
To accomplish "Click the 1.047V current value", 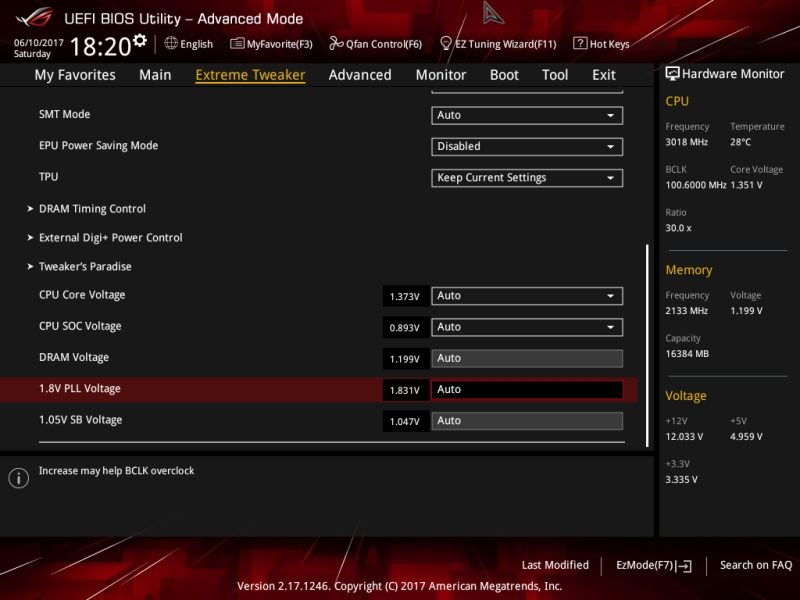I will click(405, 421).
